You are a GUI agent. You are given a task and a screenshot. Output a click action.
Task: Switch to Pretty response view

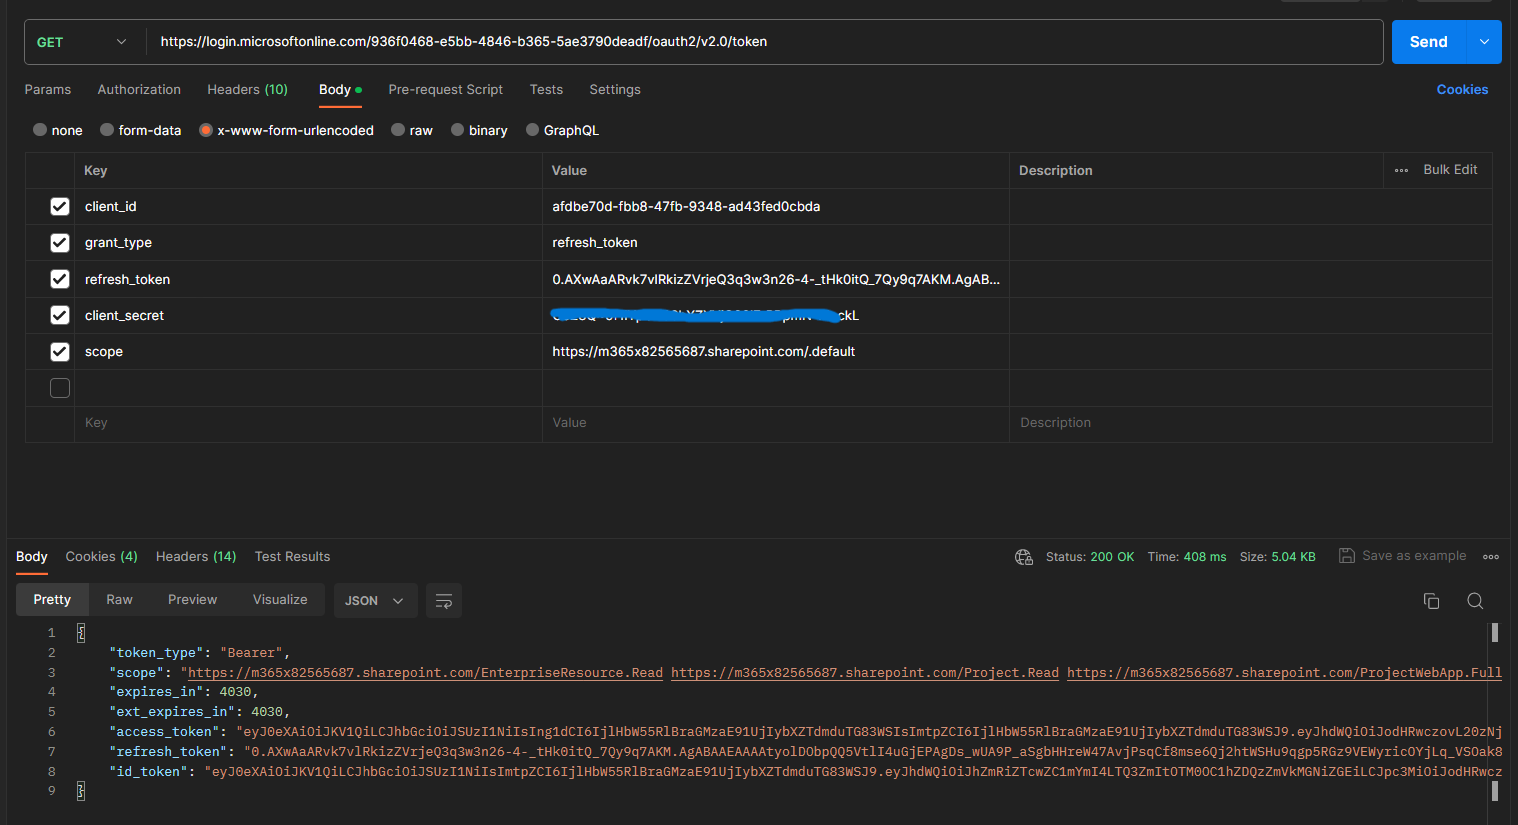[x=52, y=600]
